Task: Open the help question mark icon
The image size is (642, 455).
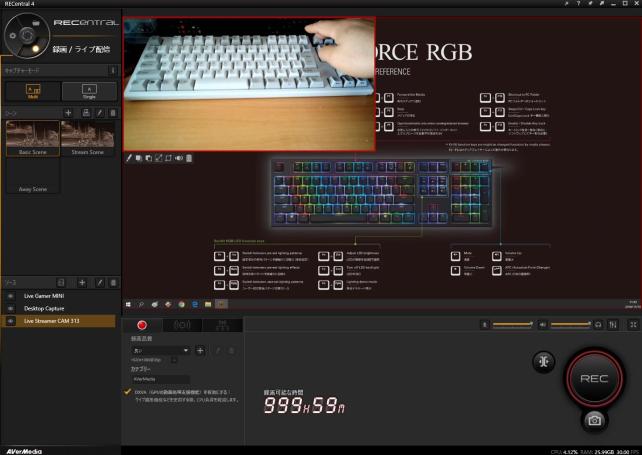Action: click(578, 3)
